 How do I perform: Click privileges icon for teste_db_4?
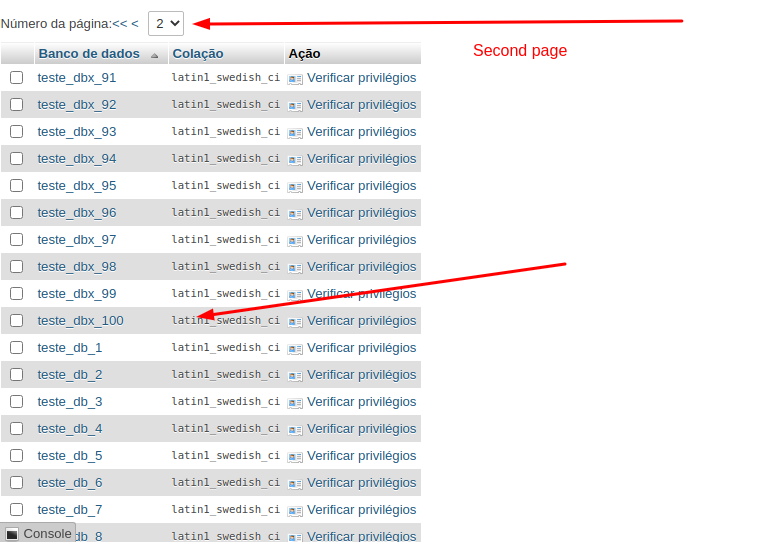click(x=295, y=430)
